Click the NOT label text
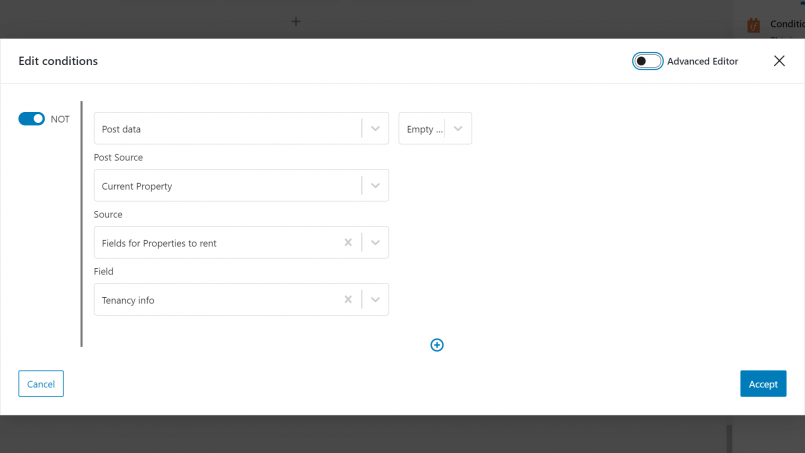The image size is (805, 453). pyautogui.click(x=60, y=119)
